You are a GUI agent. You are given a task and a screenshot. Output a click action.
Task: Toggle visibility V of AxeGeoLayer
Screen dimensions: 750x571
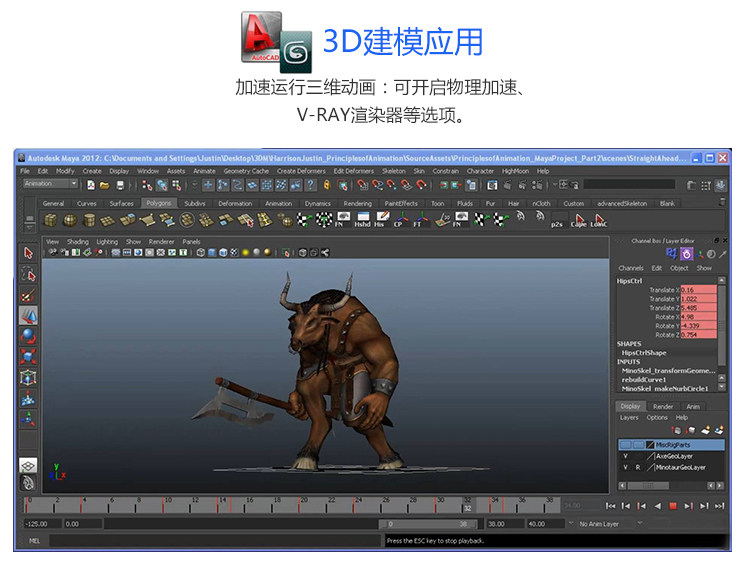[625, 456]
